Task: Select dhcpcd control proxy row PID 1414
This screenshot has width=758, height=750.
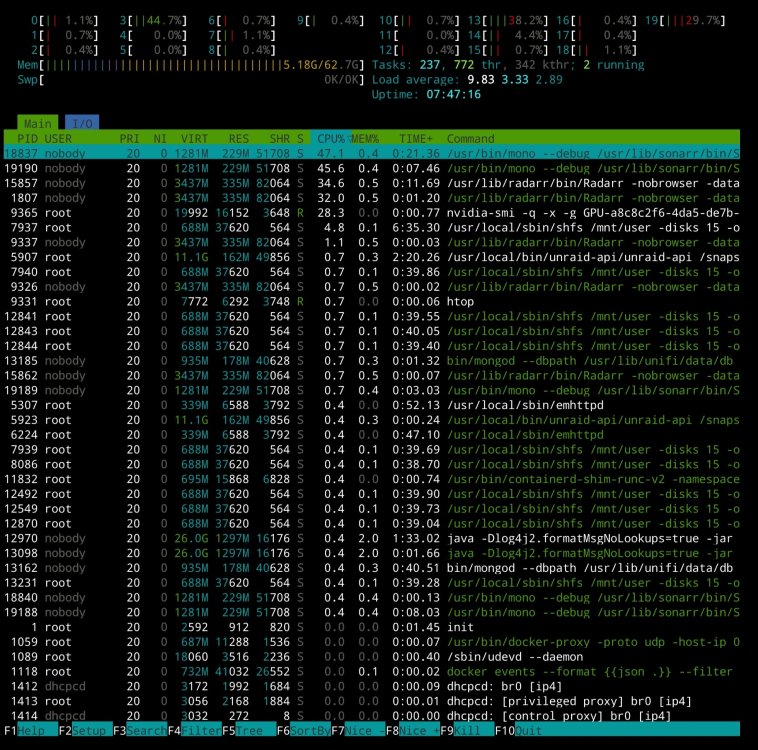Action: point(372,716)
